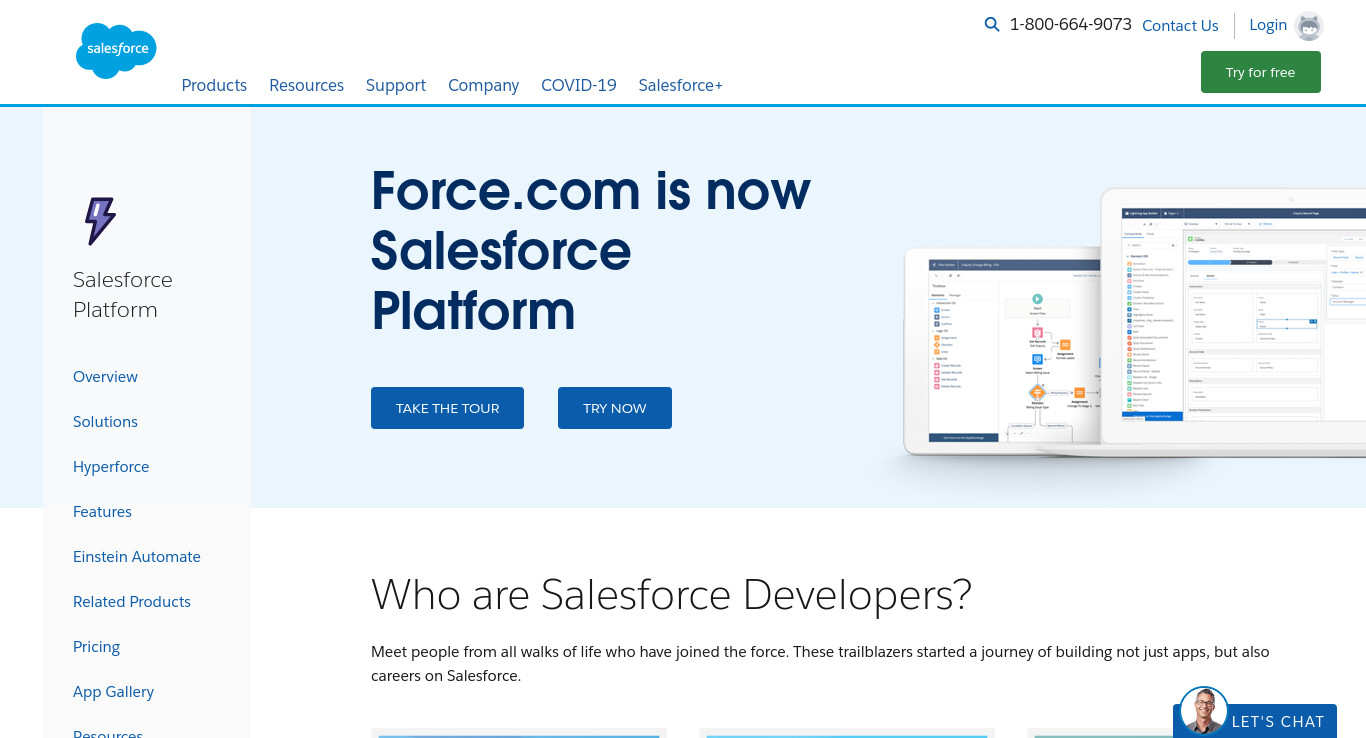Click the 'Force.com is now Salesforce Platform' headline
1366x738 pixels.
click(x=590, y=250)
